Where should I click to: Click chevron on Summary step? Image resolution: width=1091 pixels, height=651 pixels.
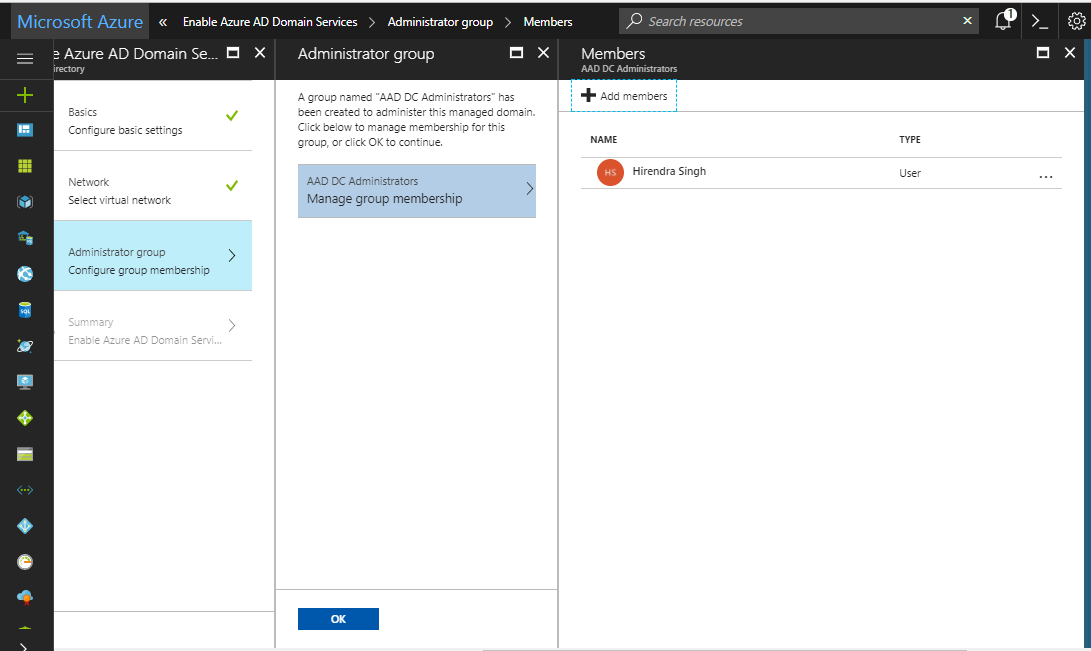tap(232, 326)
